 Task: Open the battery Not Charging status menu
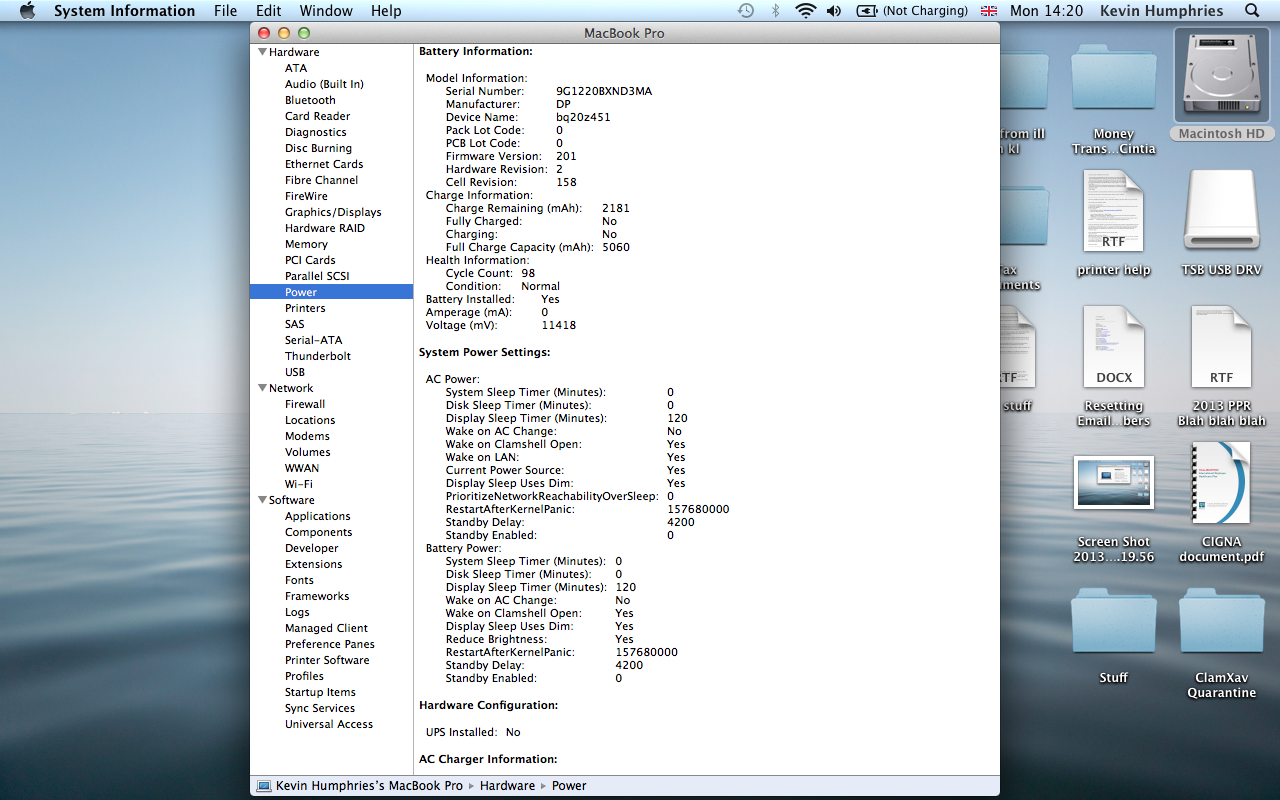912,11
